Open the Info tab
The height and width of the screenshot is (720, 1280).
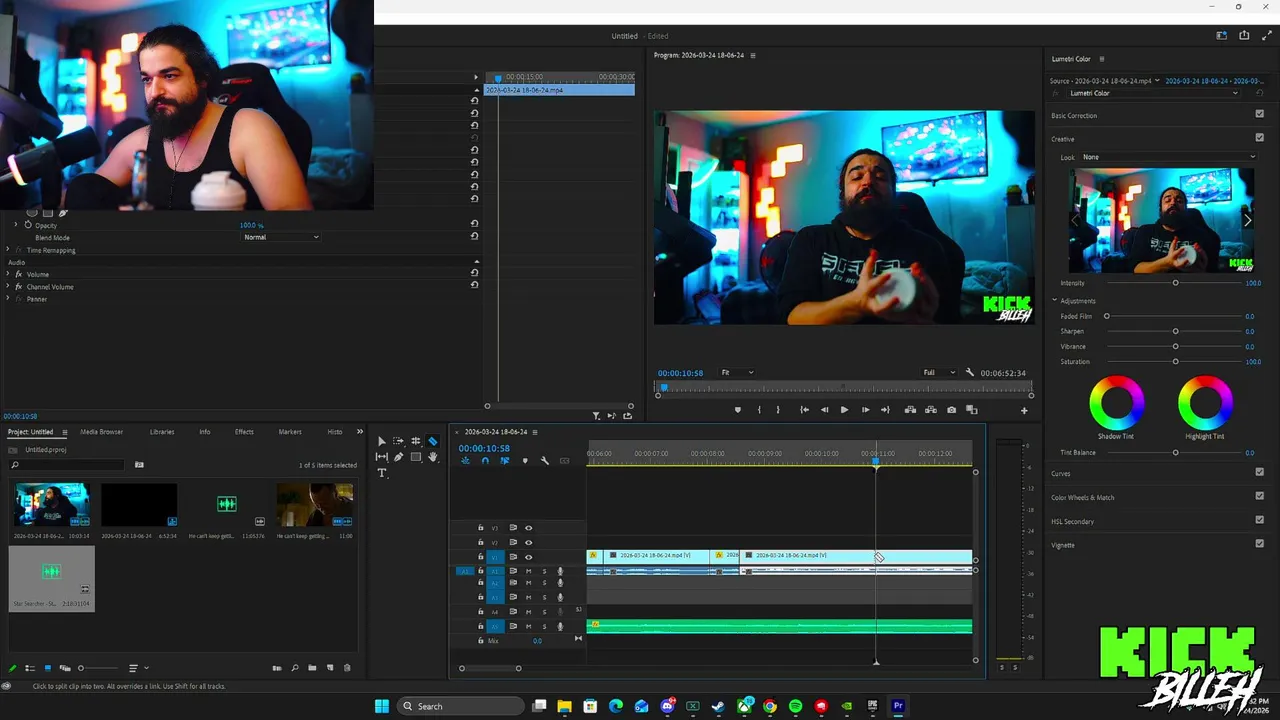click(204, 432)
